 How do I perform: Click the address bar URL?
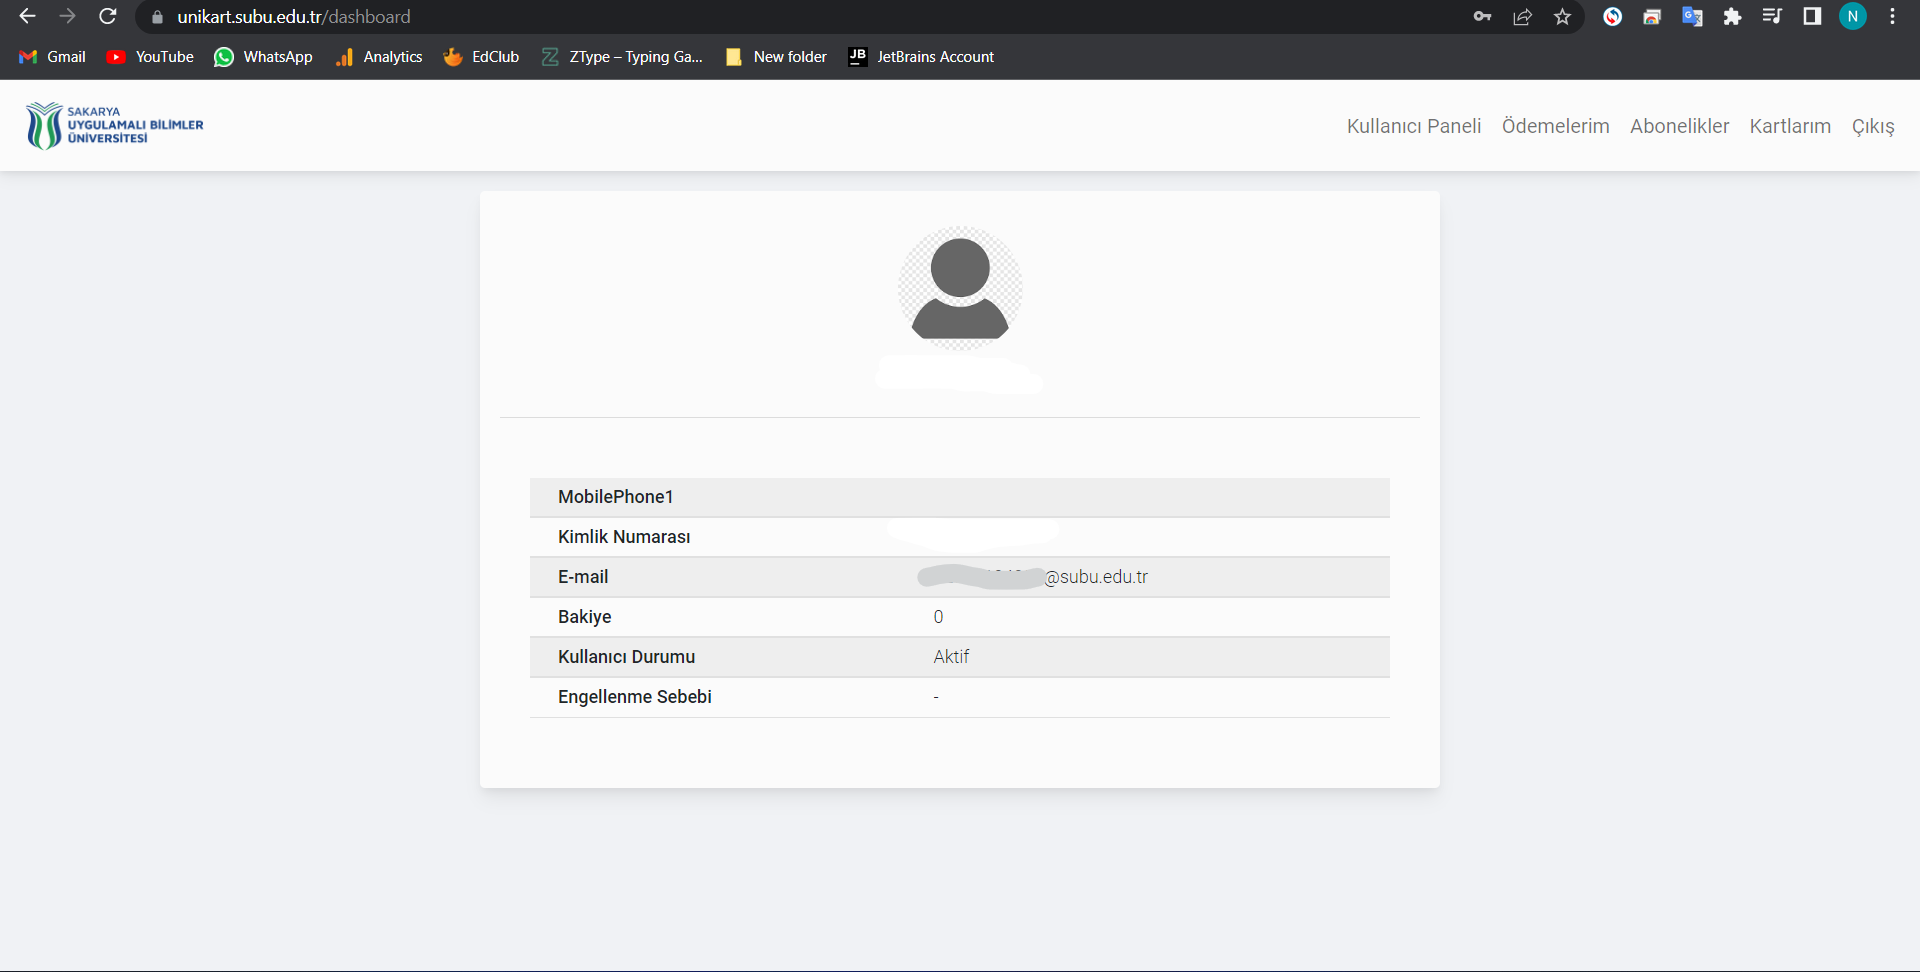click(294, 17)
